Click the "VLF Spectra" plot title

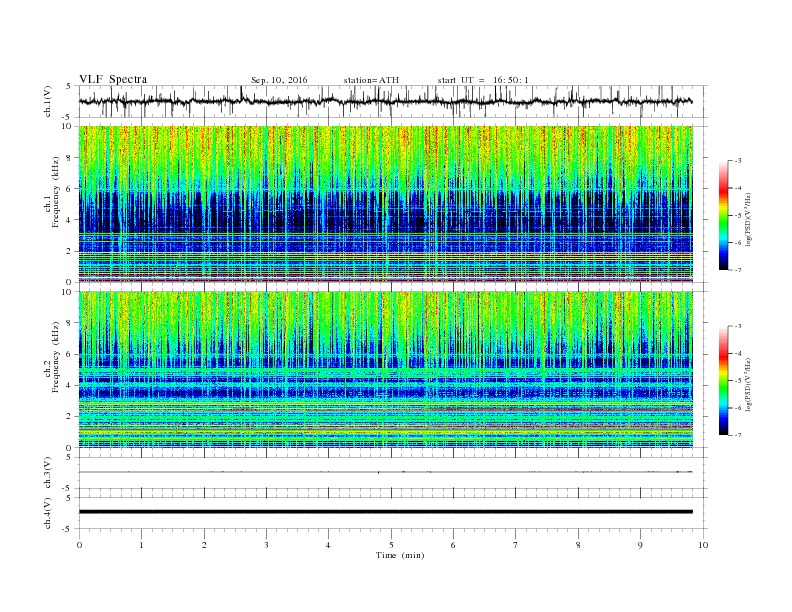(x=113, y=79)
